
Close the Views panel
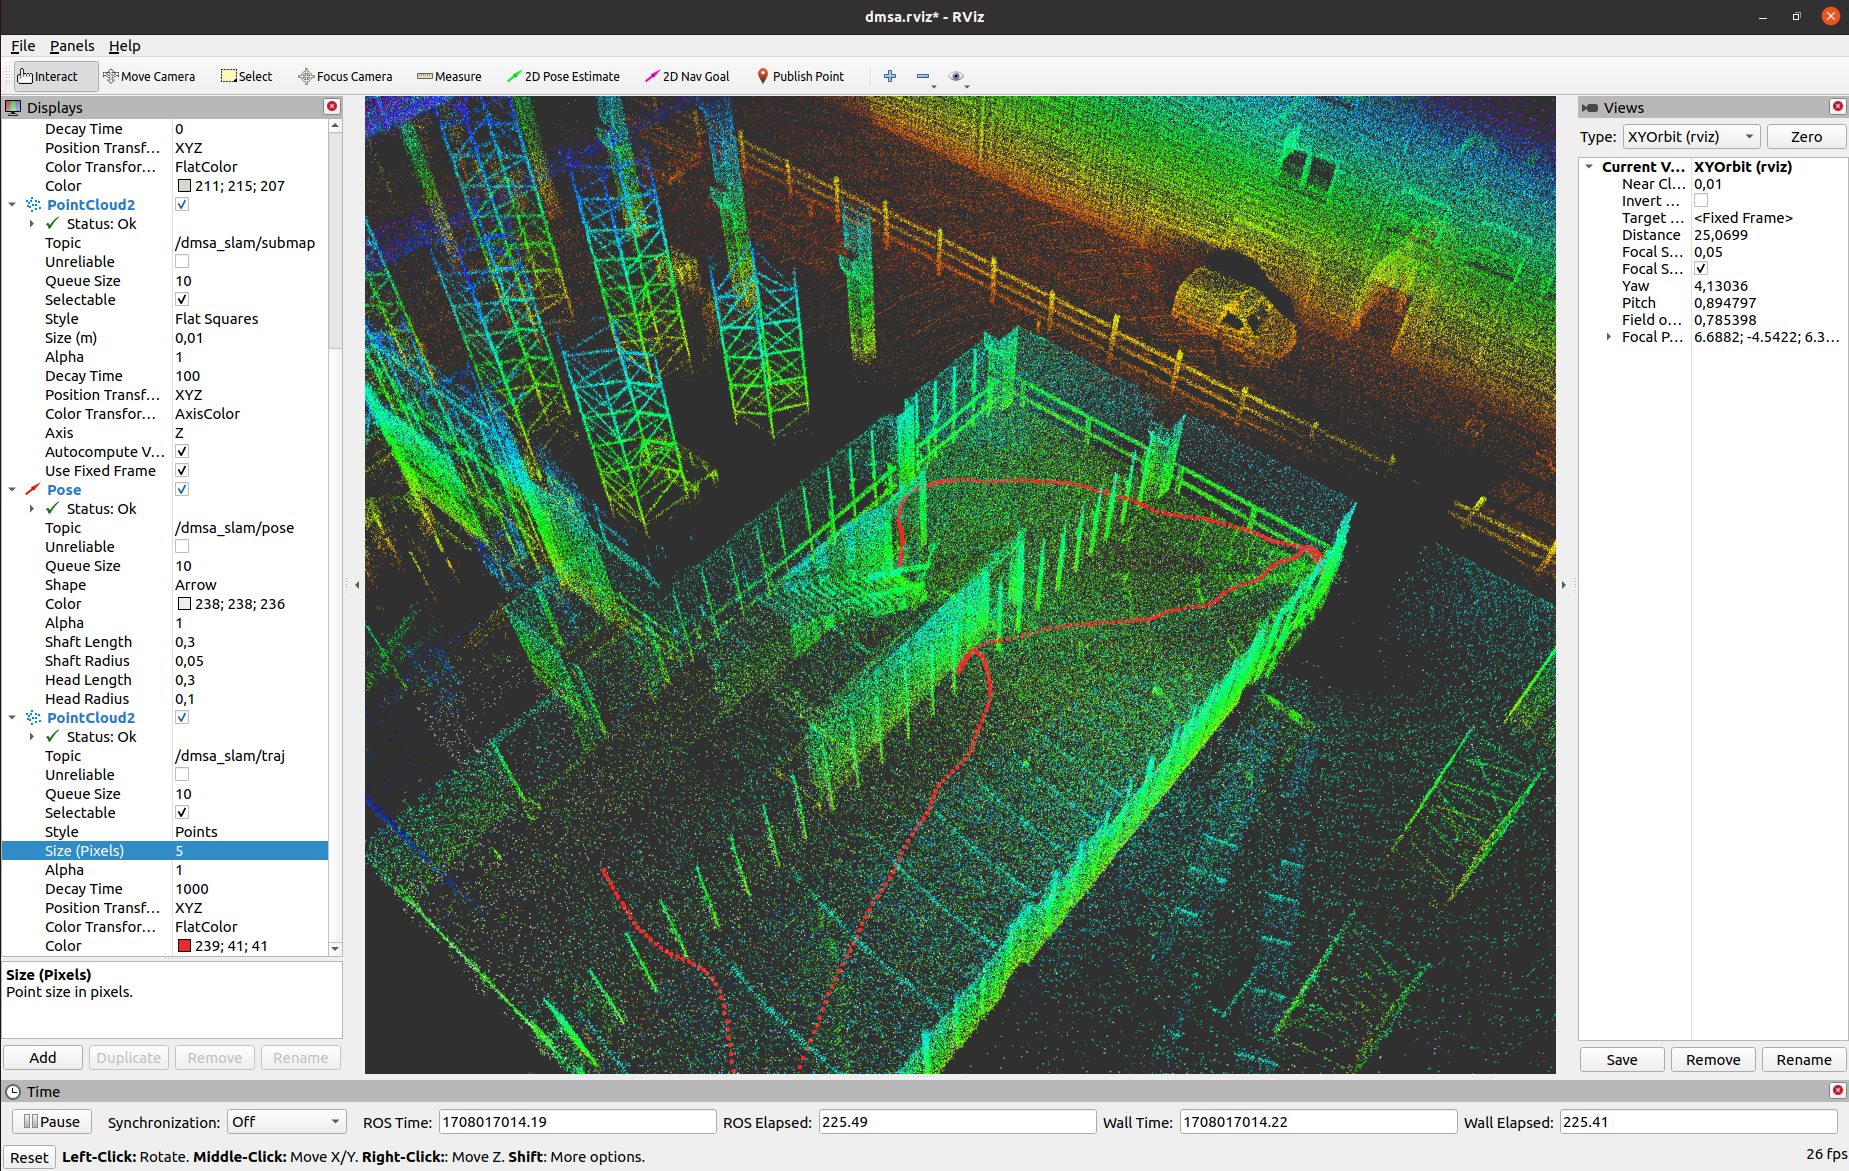coord(1837,106)
